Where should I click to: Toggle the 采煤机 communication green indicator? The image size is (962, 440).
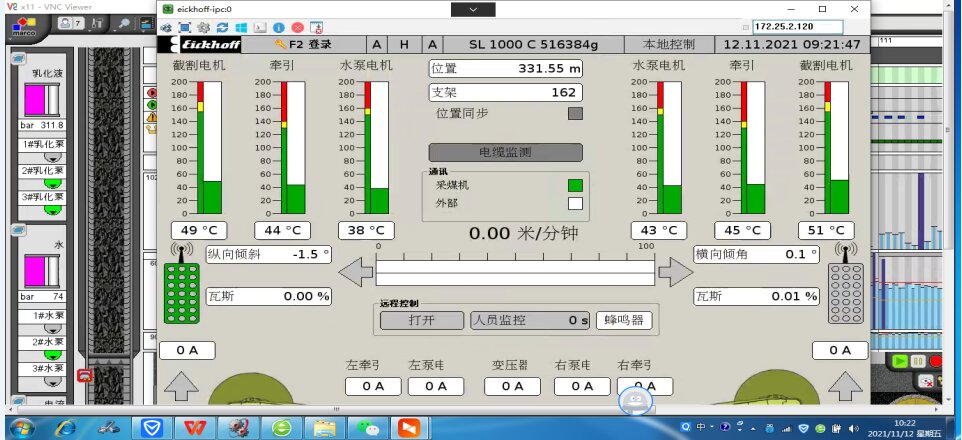tap(575, 185)
